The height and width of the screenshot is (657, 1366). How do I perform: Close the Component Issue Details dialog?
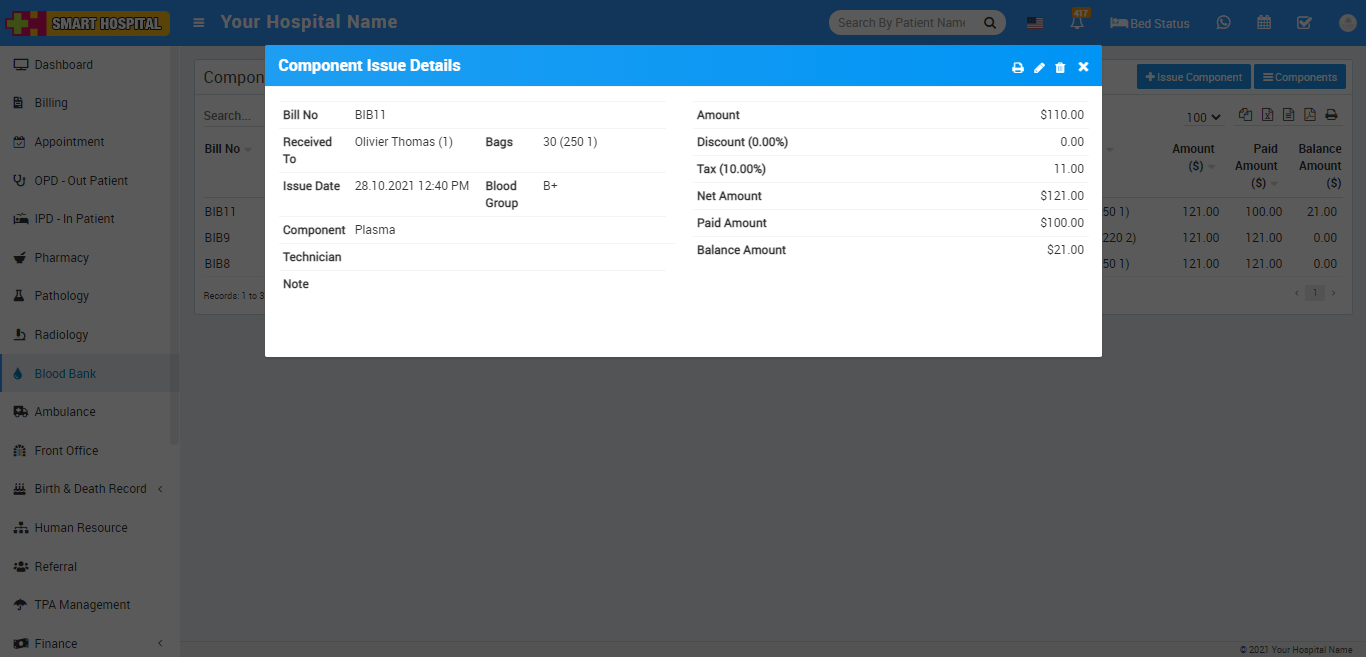[1083, 67]
